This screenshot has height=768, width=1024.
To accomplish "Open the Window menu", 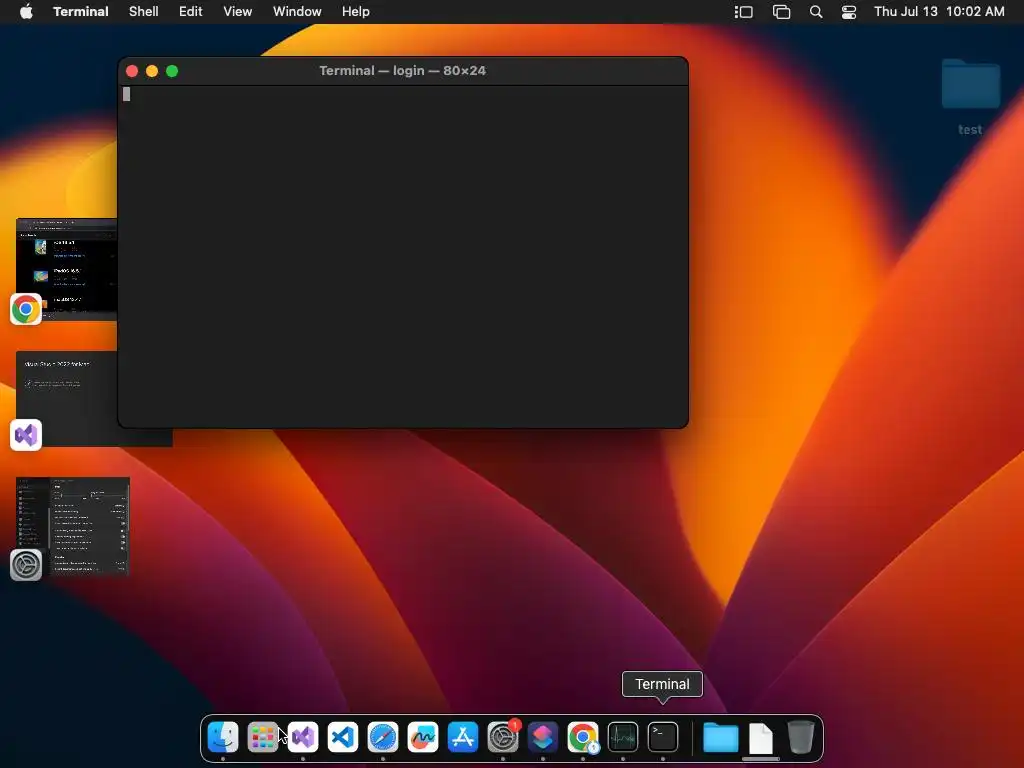I will coord(297,12).
